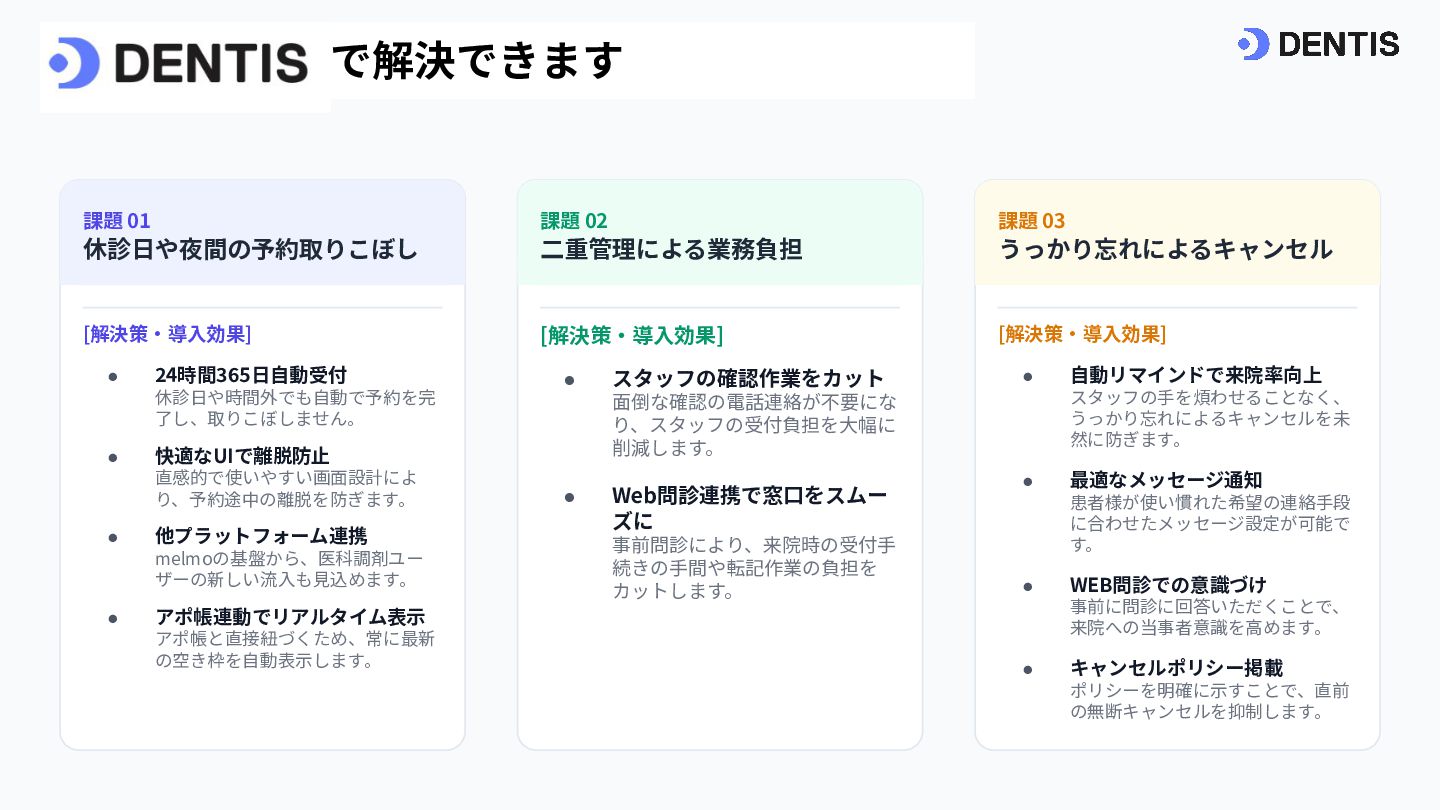Click the orange [解決策・導入効果] label
1440x810 pixels.
[1082, 334]
